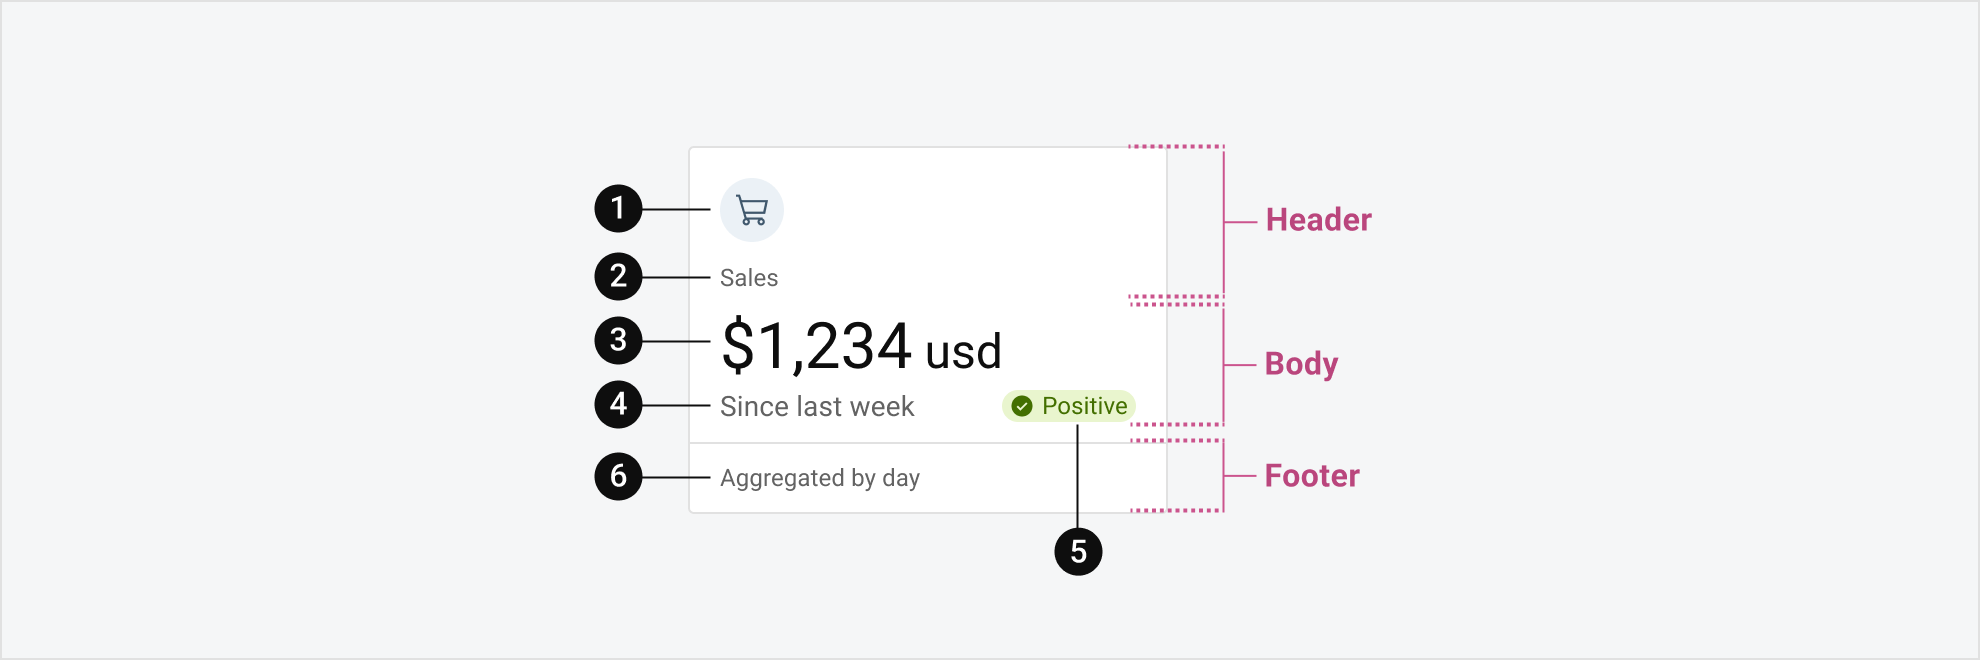Click annotation marker number 3
This screenshot has height=660, width=1980.
tap(618, 341)
